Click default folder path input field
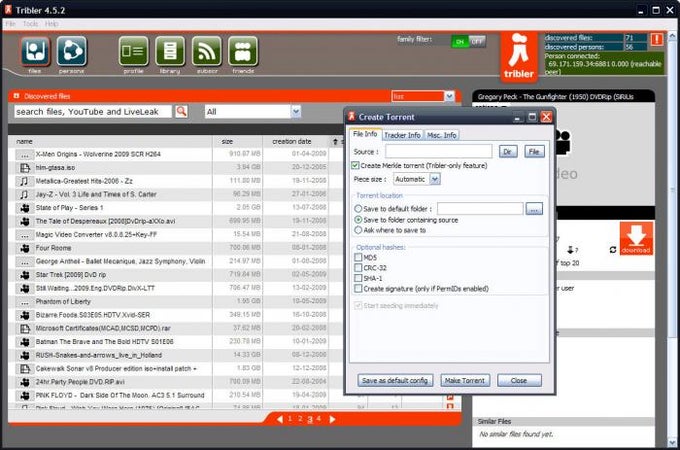This screenshot has width=680, height=450. coord(480,209)
